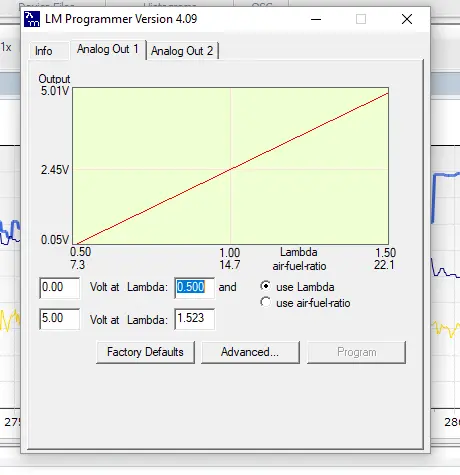Select the Analog Out 1 tab
The height and width of the screenshot is (475, 460).
pyautogui.click(x=108, y=49)
